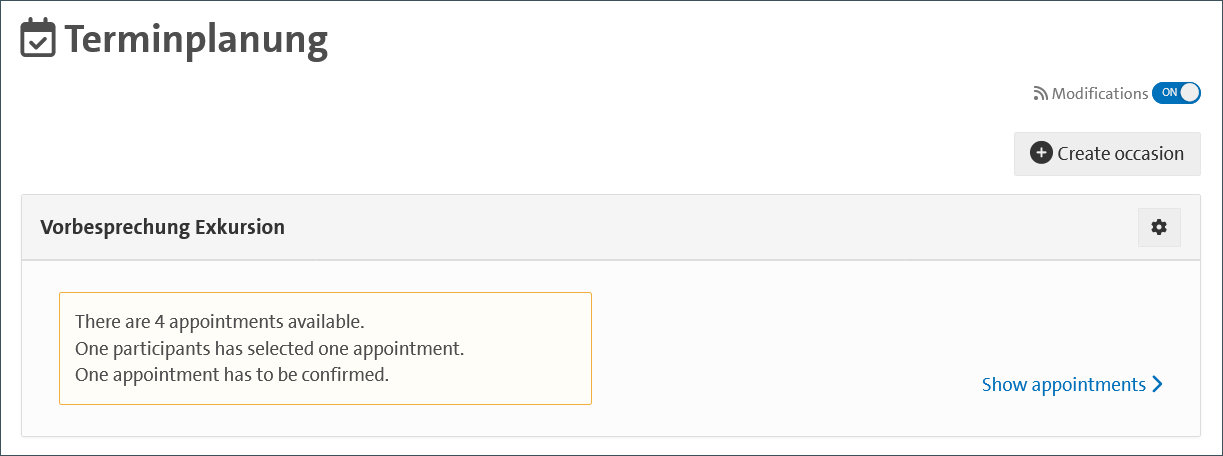Click 'One participants has selected one appointment' line
Screen dimensions: 1223x456
point(270,350)
